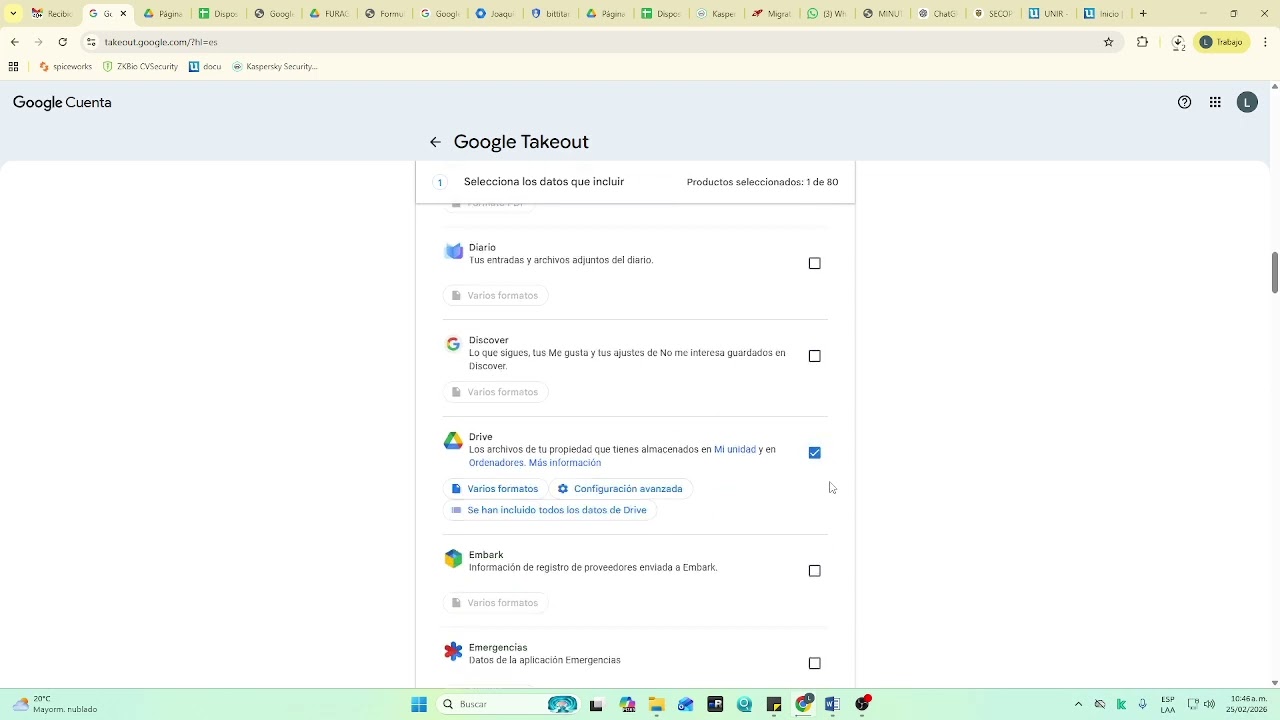This screenshot has height=720, width=1280.
Task: Open the docu bookmark
Action: pos(205,66)
